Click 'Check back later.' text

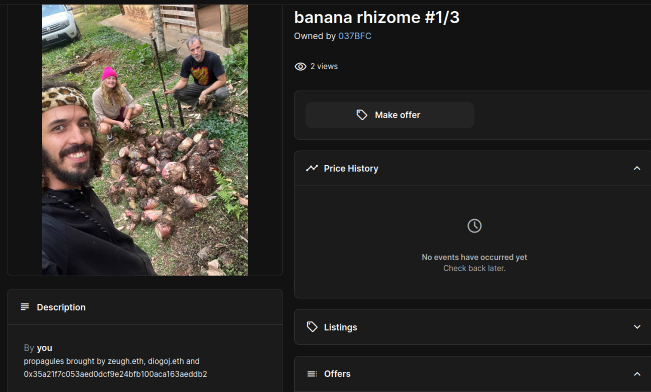point(474,268)
